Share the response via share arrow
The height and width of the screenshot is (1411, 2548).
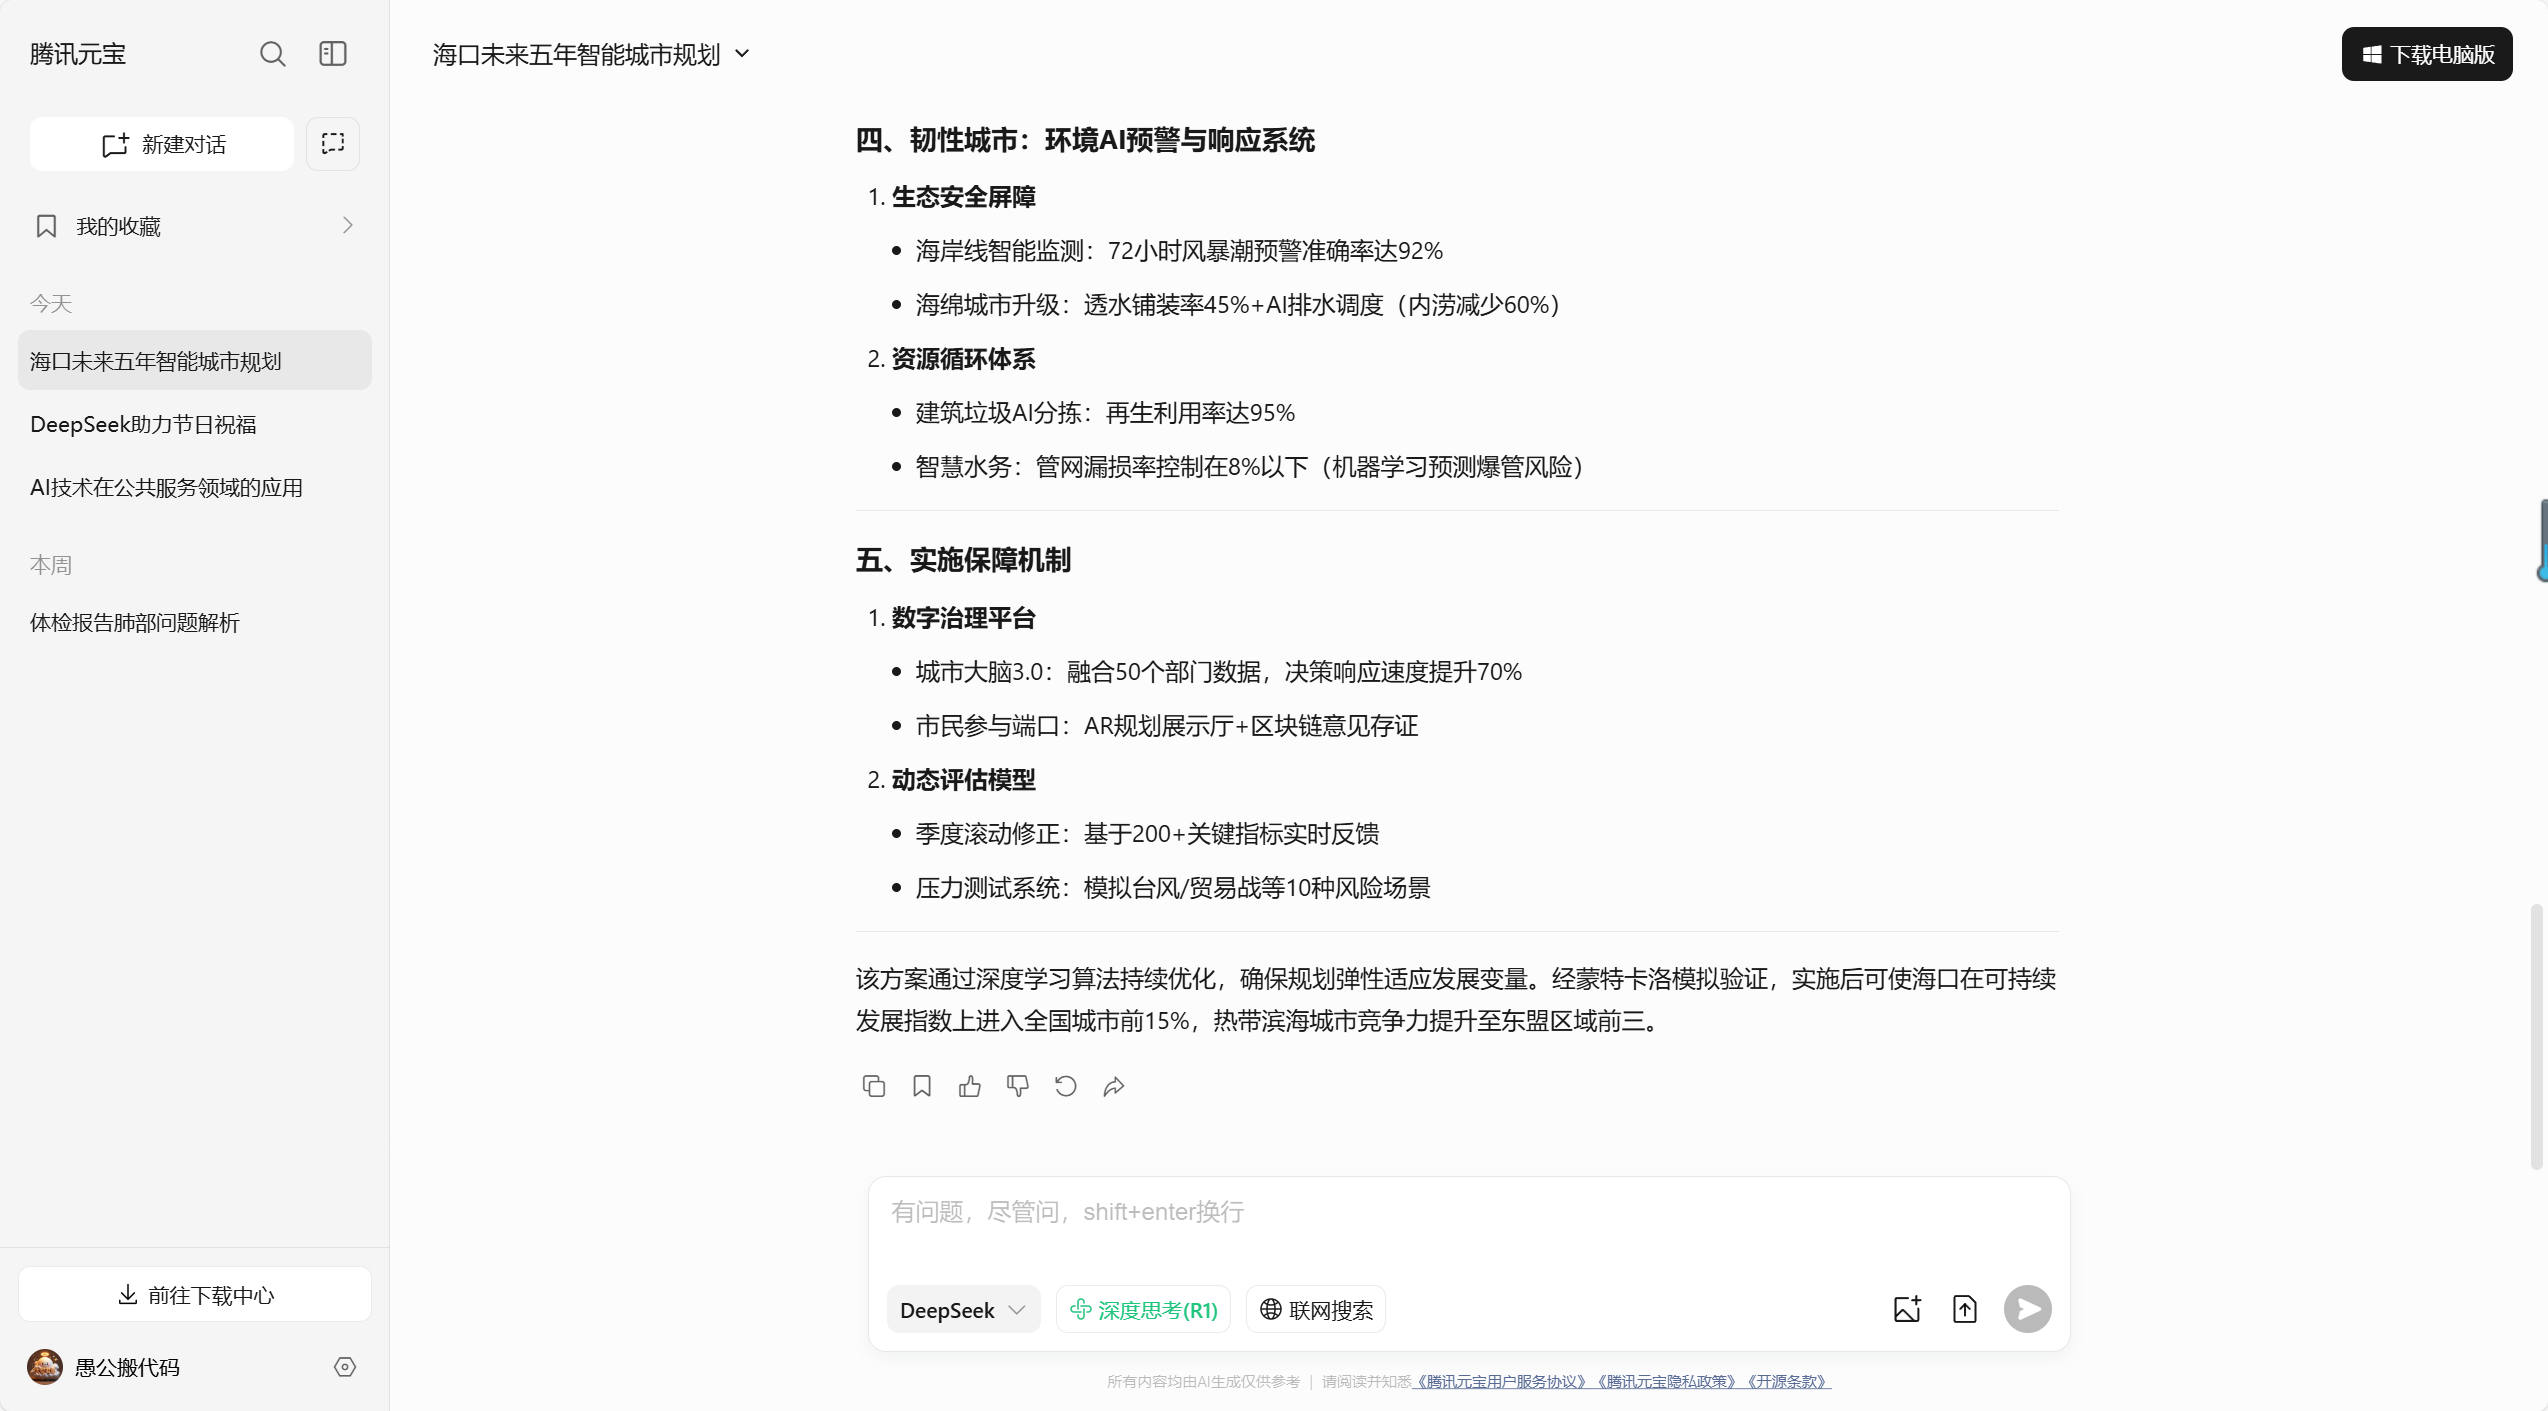coord(1114,1086)
